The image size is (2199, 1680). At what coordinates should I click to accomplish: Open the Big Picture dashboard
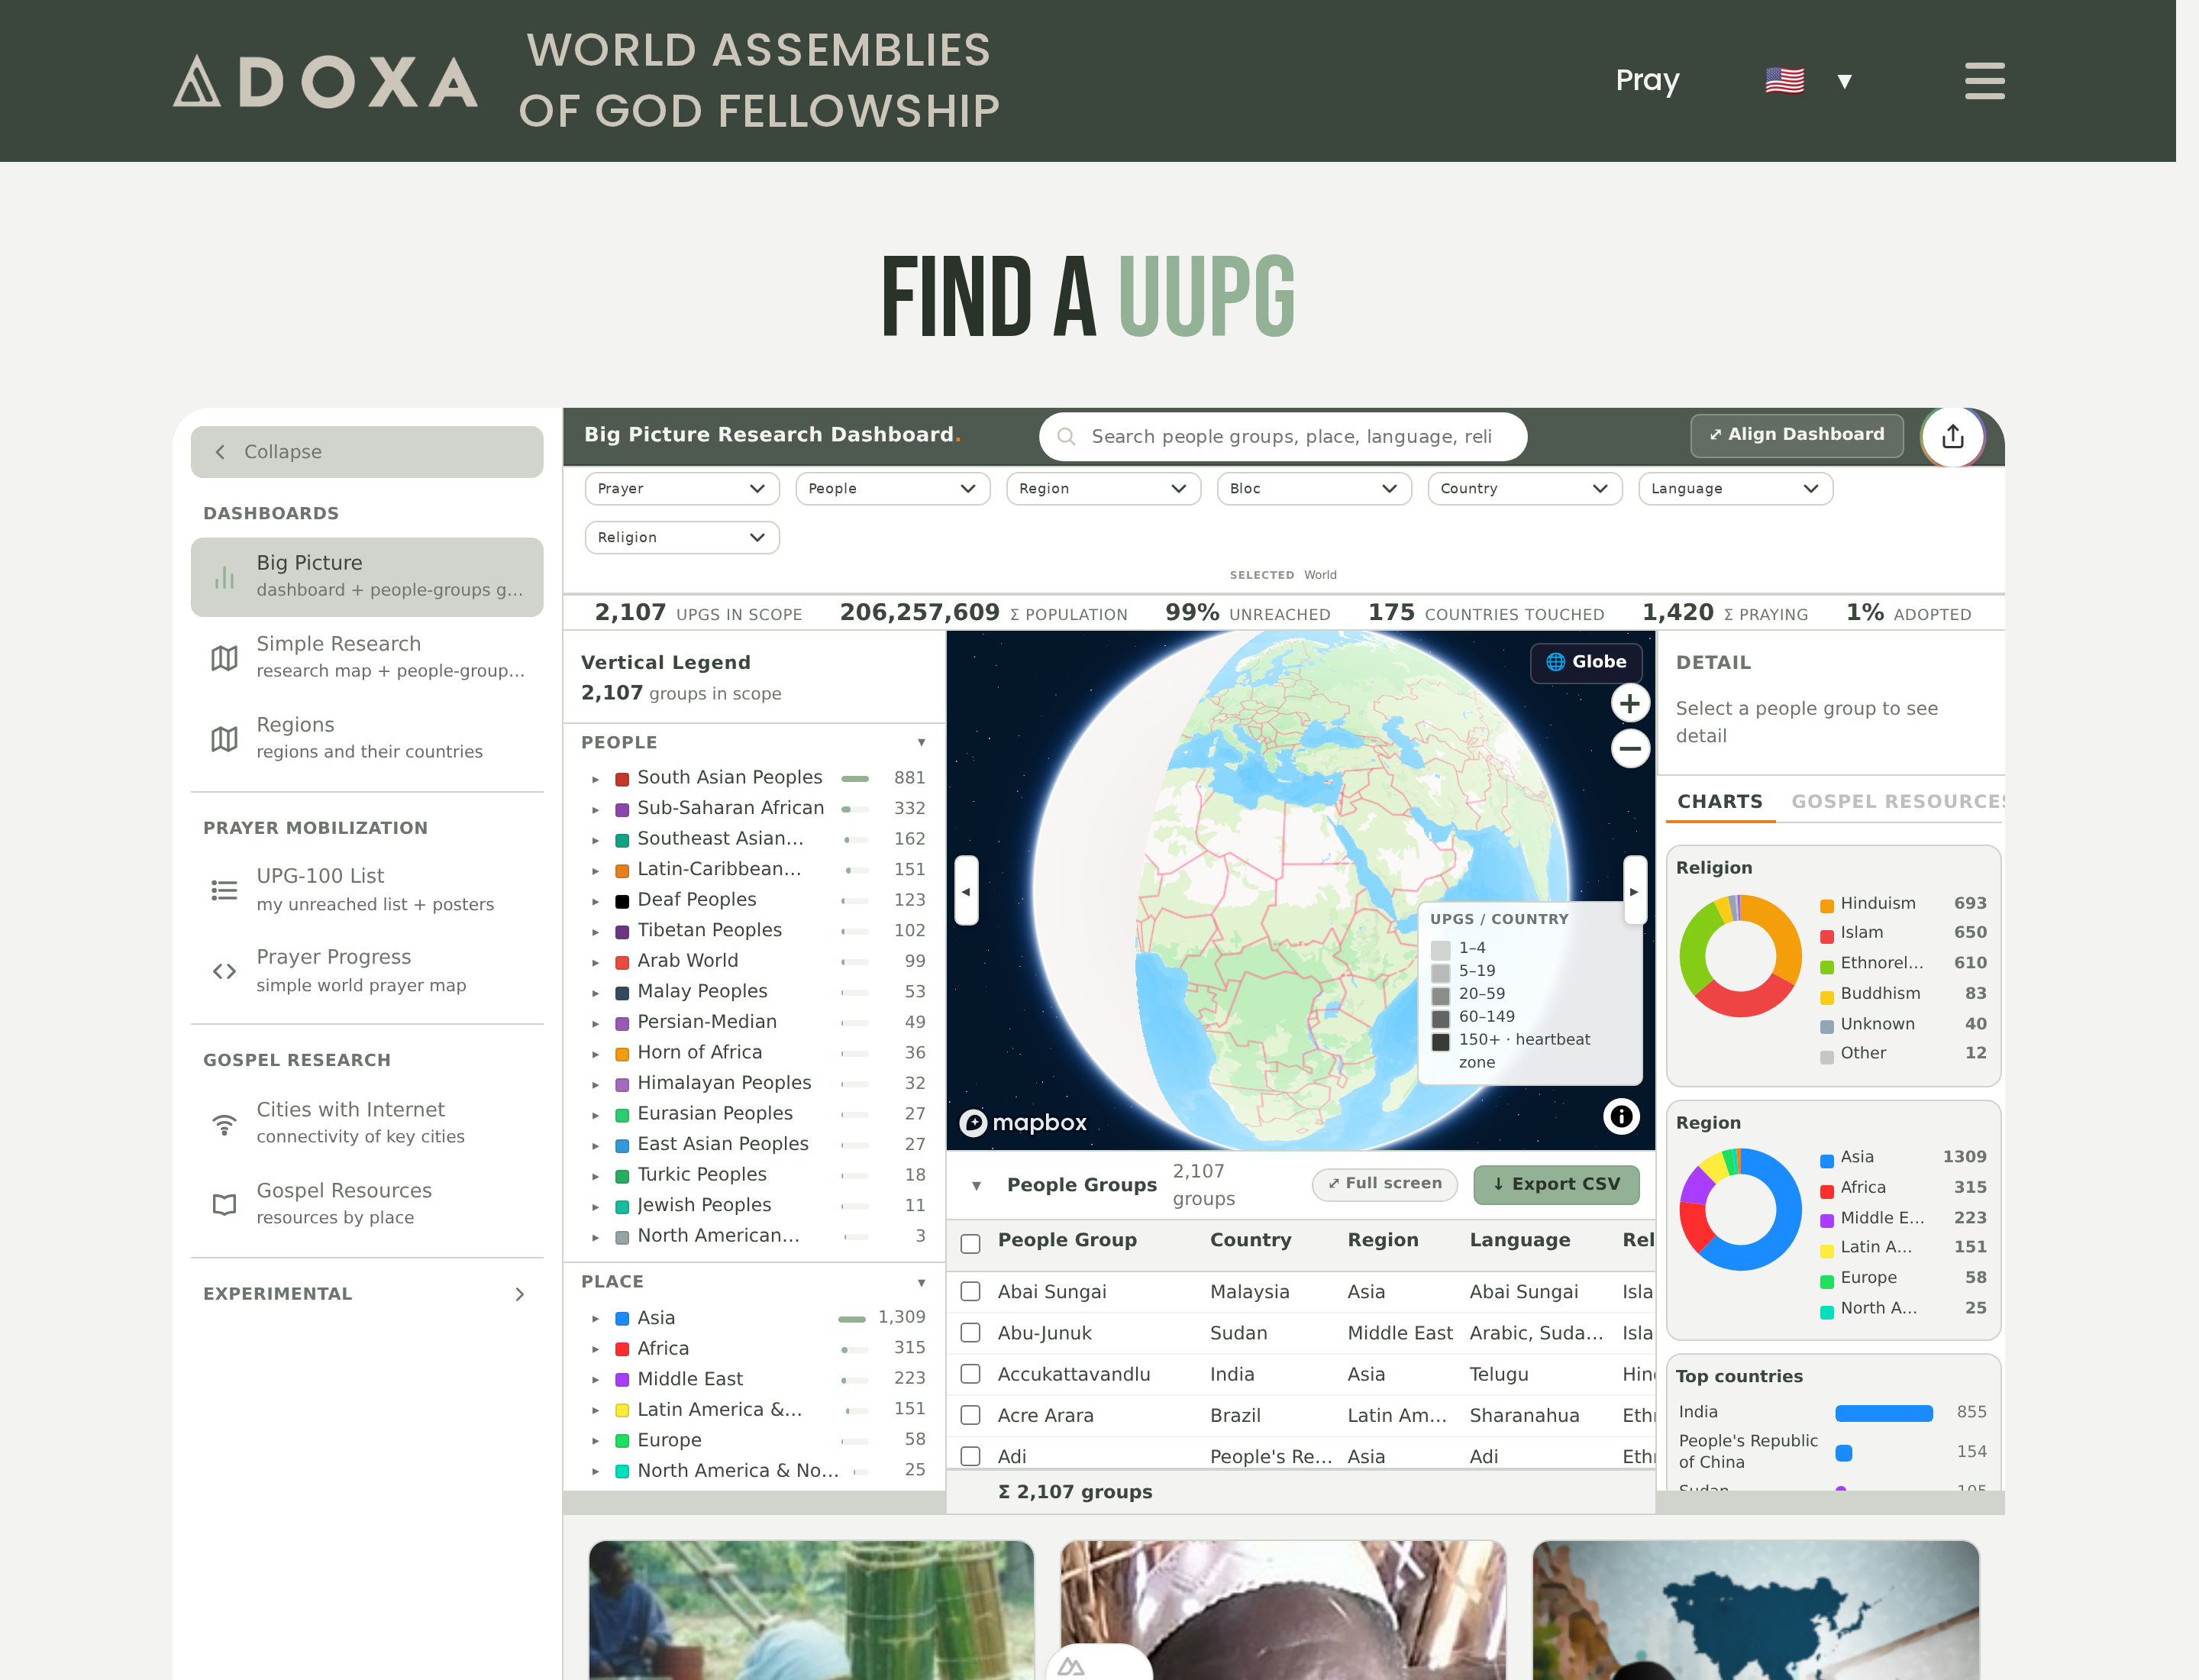367,577
